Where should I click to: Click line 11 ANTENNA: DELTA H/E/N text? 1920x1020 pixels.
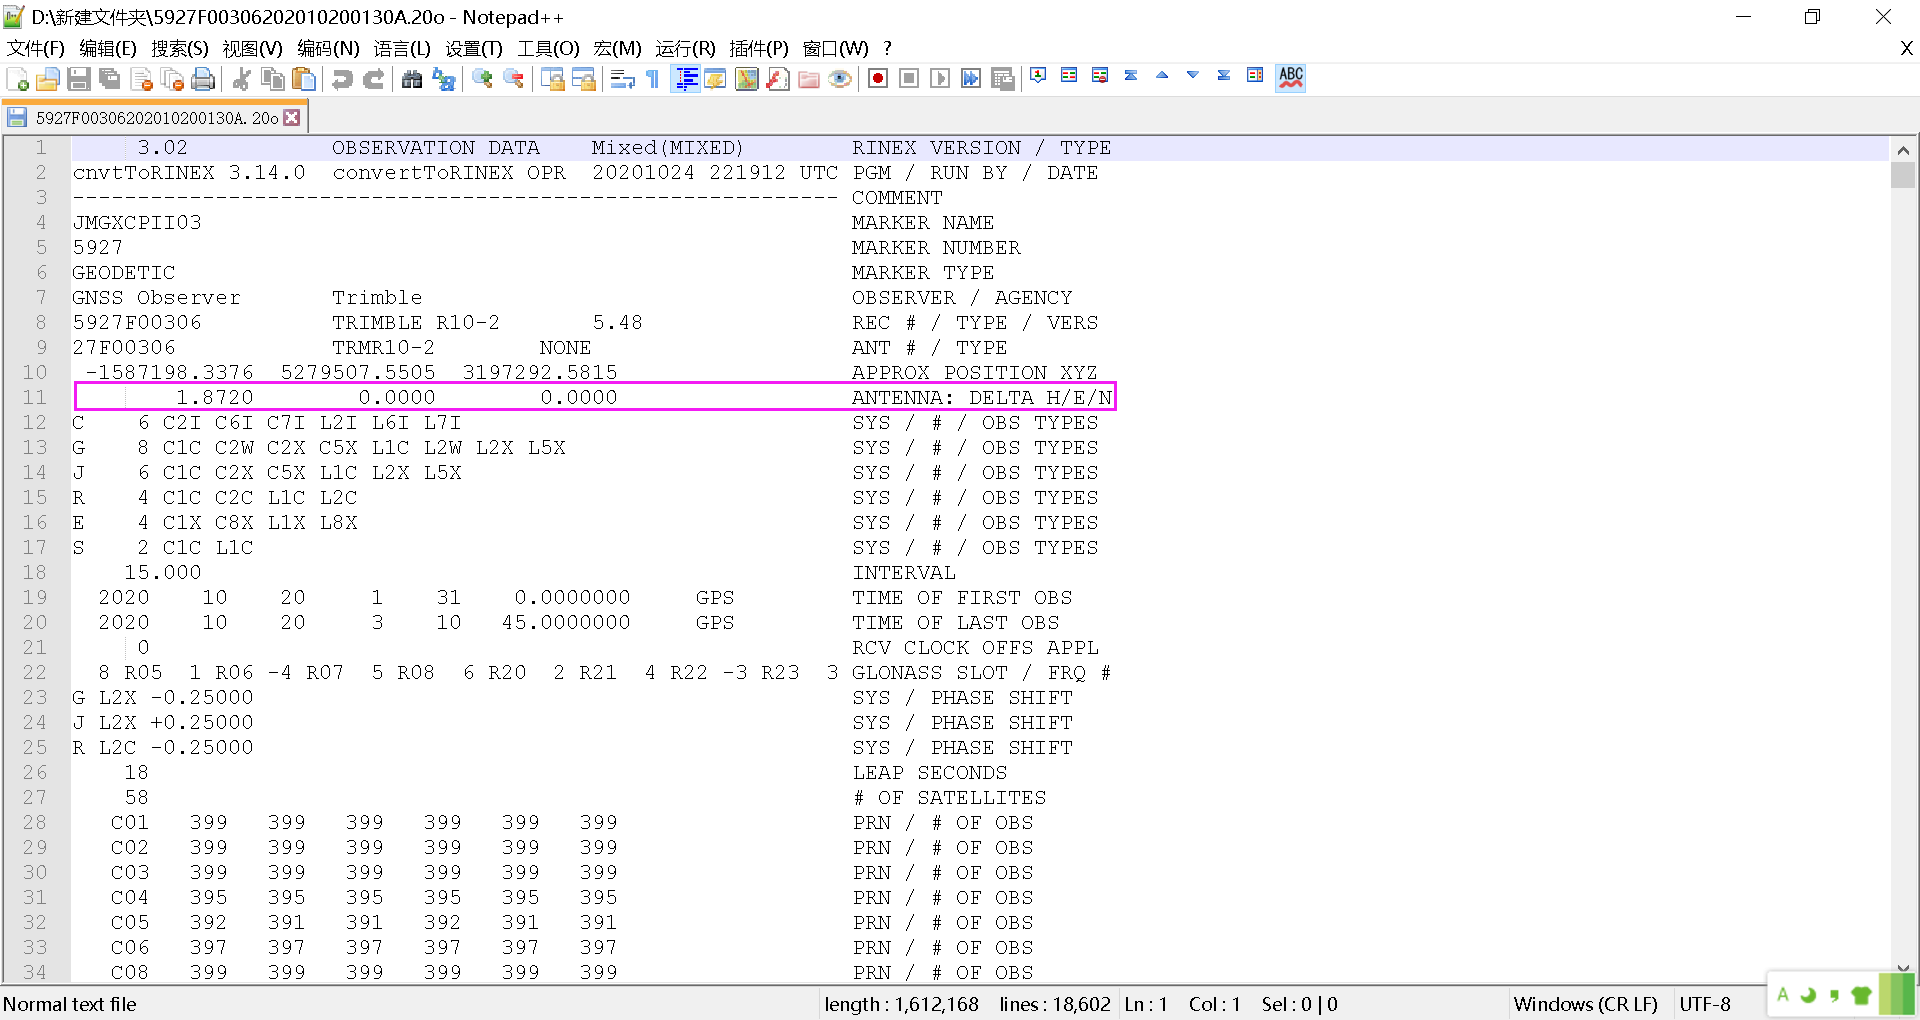coord(981,397)
